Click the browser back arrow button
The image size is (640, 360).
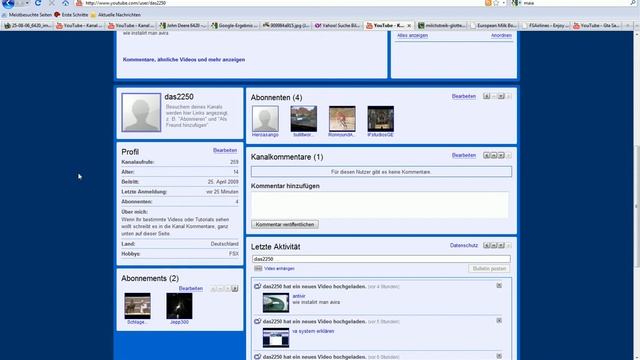point(8,3)
